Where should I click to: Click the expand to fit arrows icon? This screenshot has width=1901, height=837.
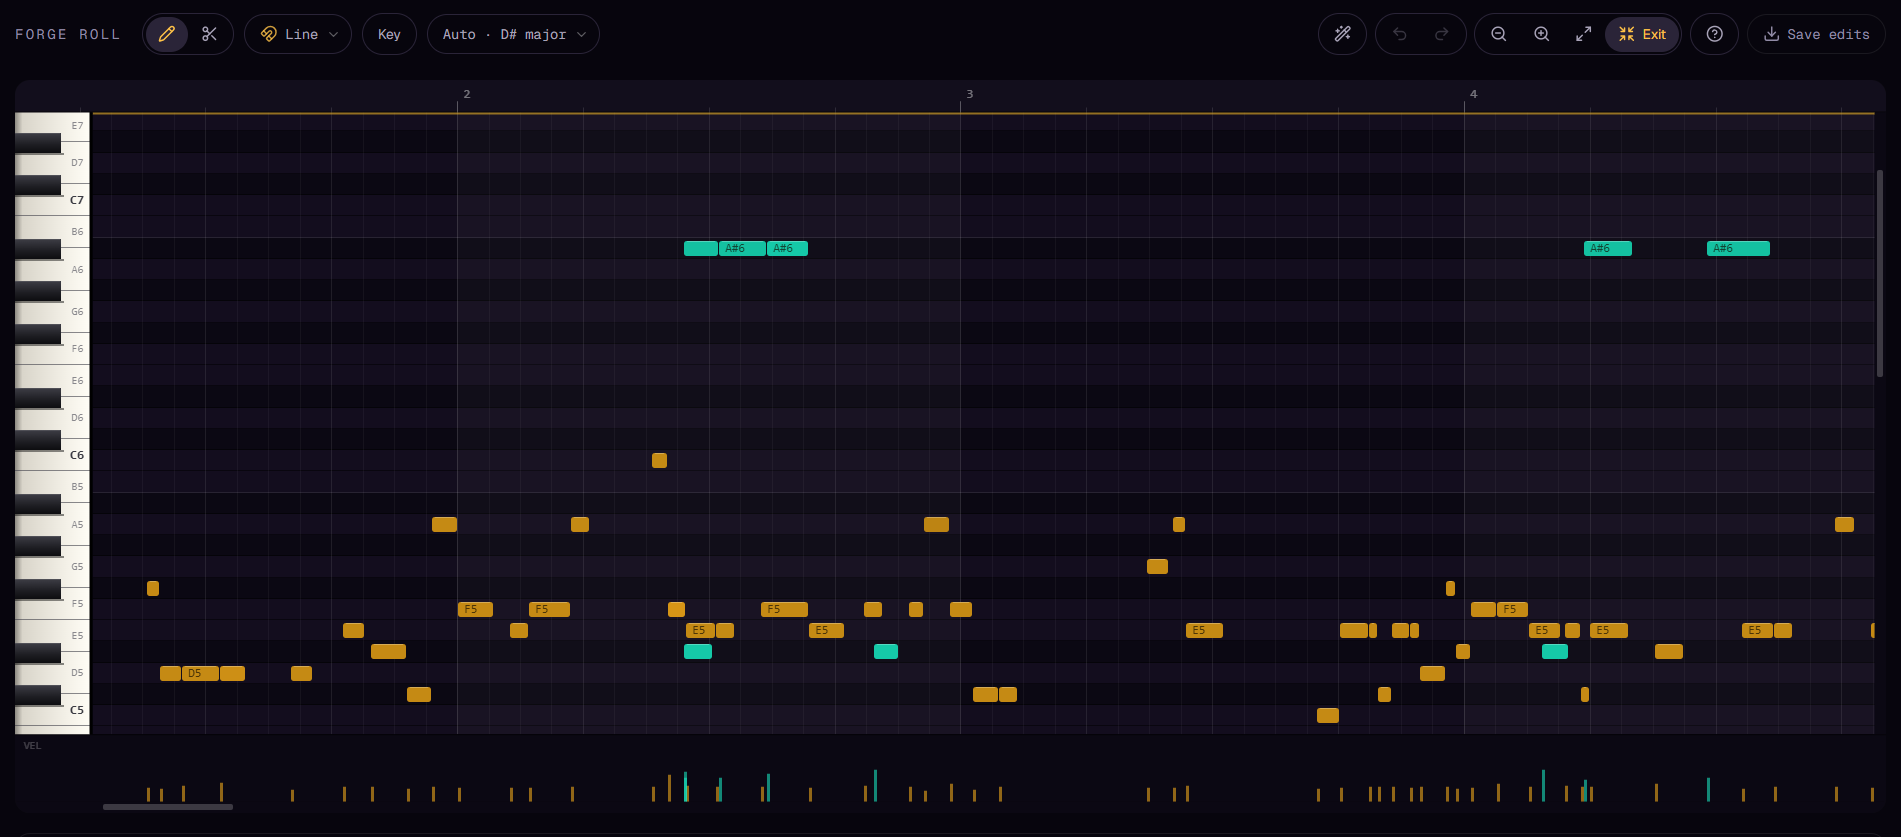(1583, 34)
